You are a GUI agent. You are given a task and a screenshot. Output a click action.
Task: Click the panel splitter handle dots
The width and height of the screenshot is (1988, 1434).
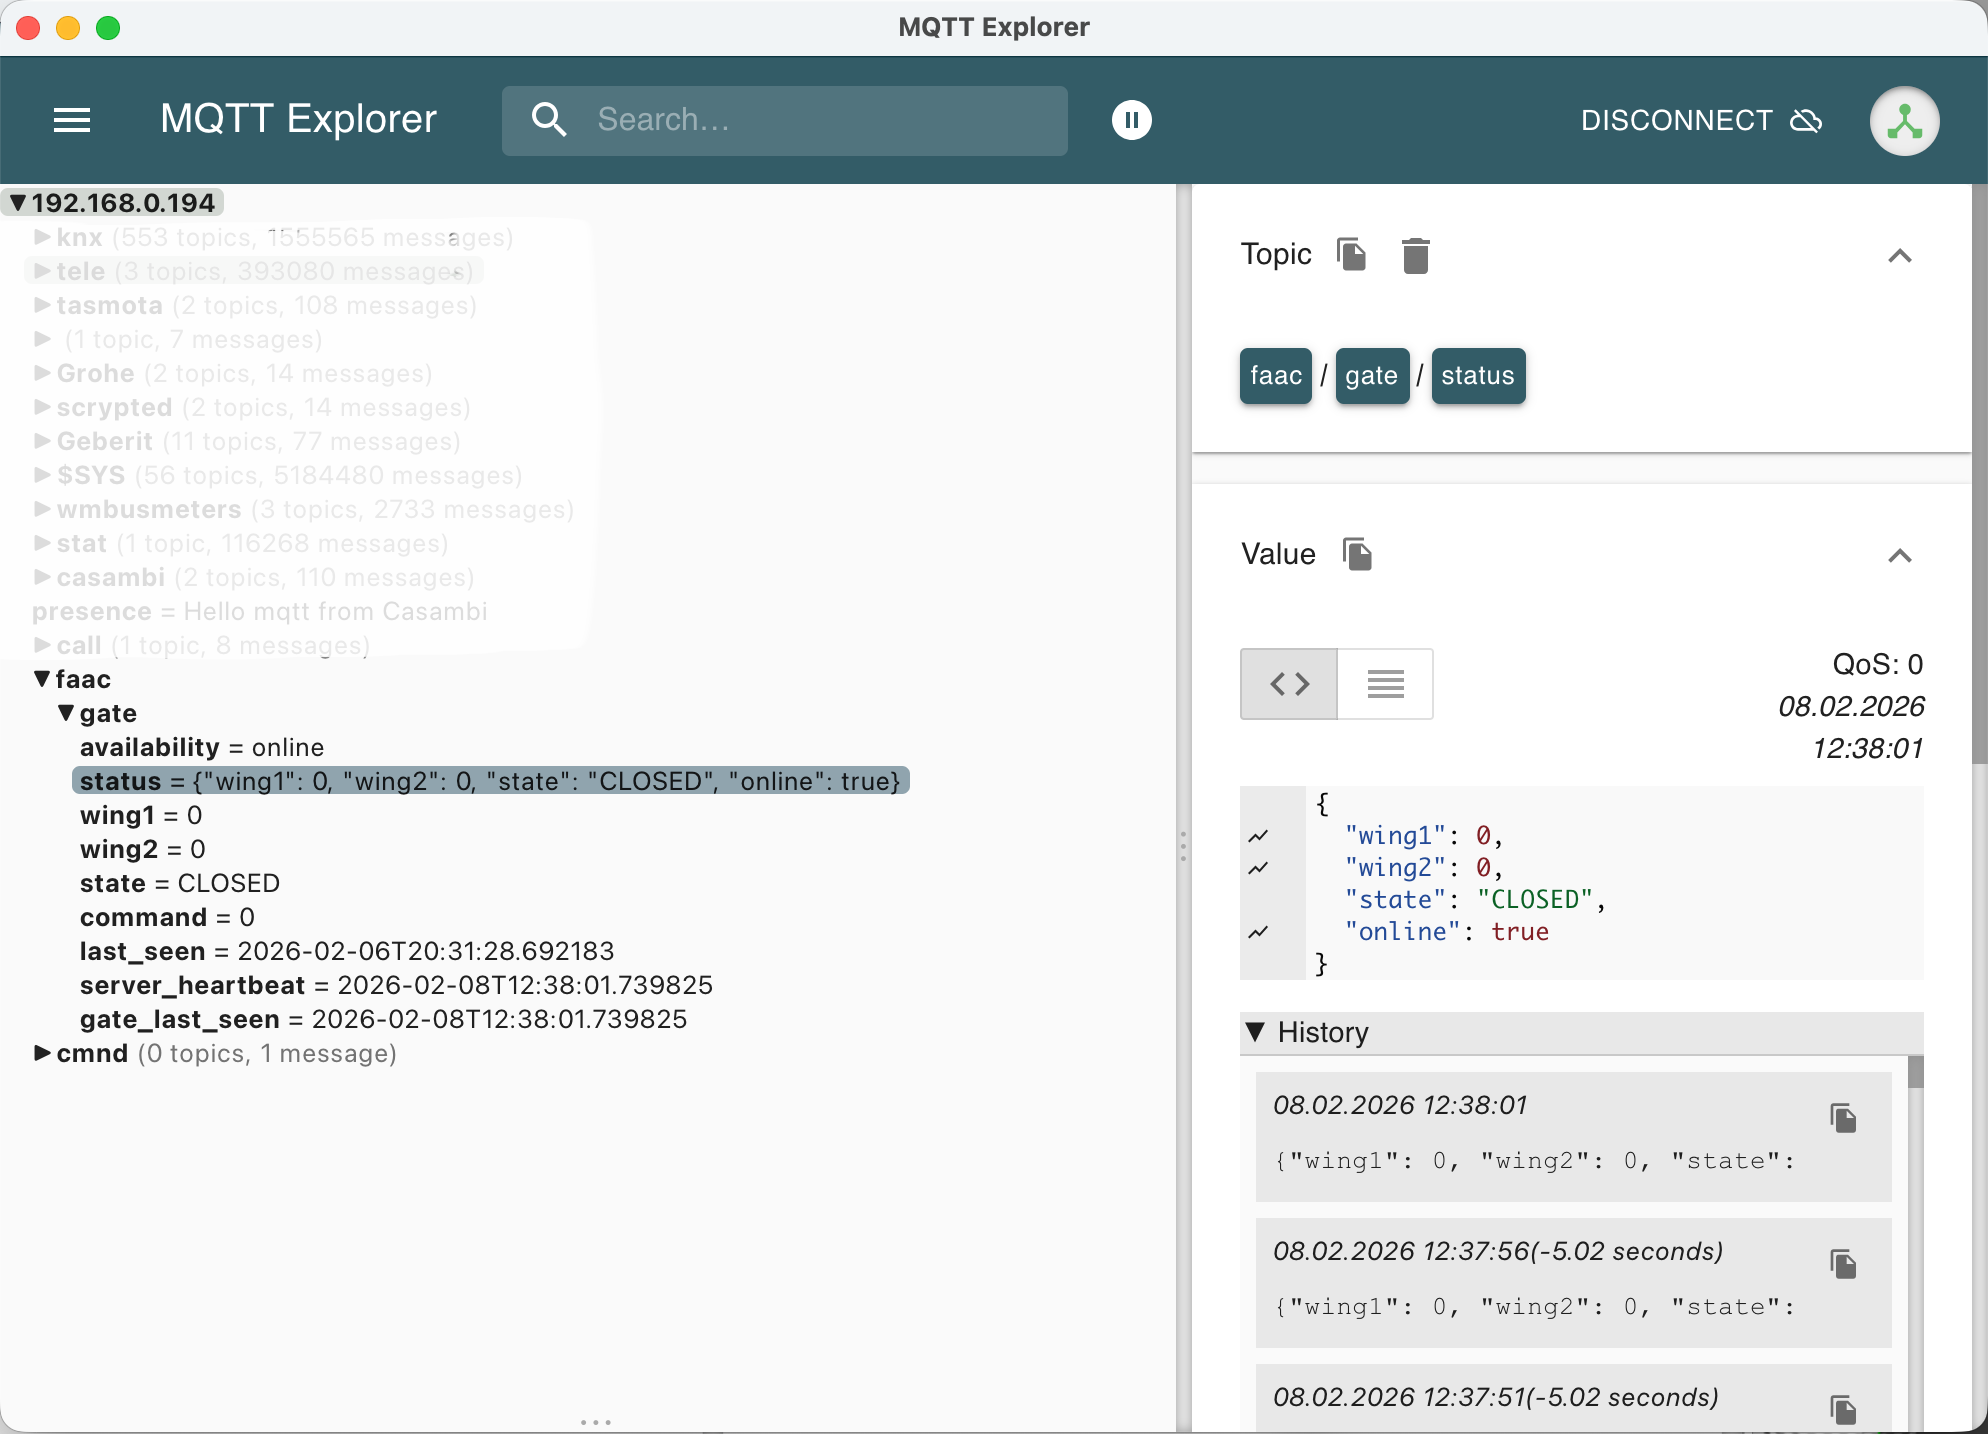click(1183, 846)
